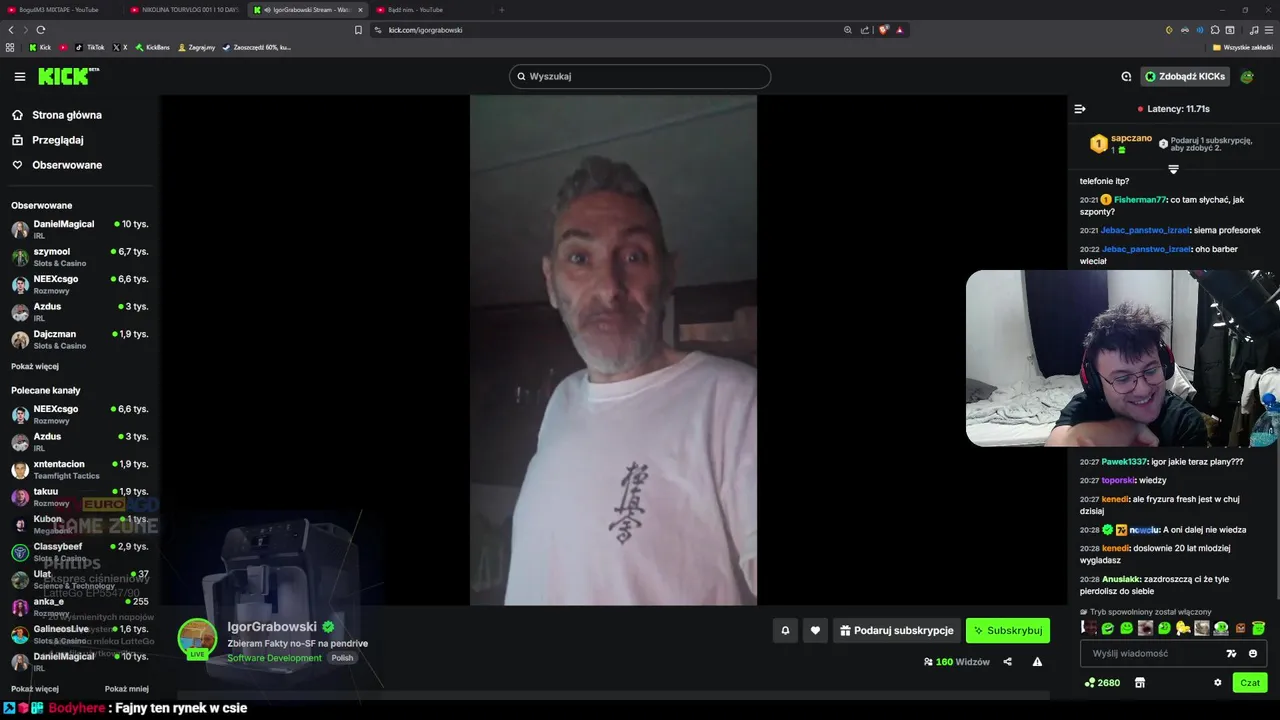Click Fisherman77 username in chat
Image resolution: width=1280 pixels, height=720 pixels.
pos(1140,200)
